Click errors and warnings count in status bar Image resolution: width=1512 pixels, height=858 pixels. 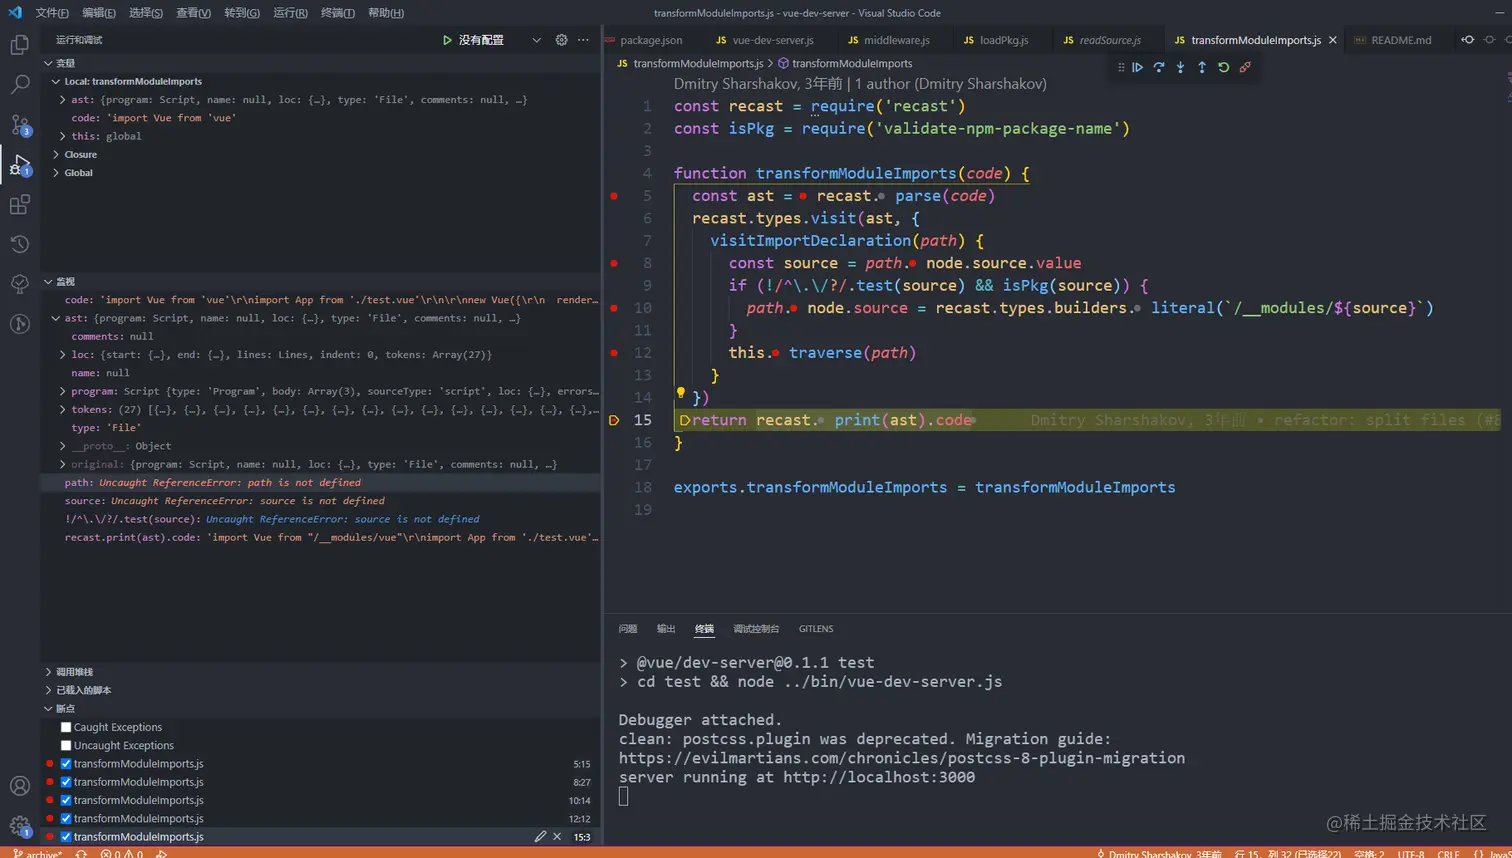coord(121,853)
